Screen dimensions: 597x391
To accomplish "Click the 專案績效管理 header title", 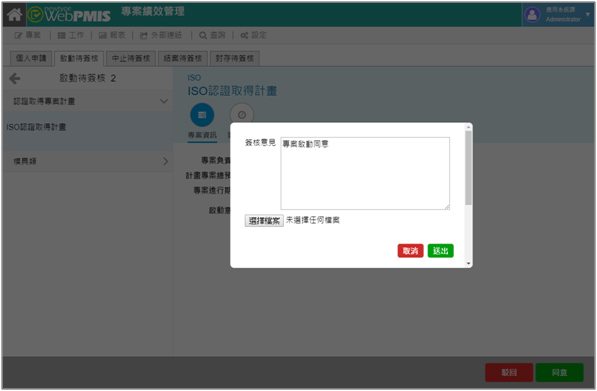I will [153, 11].
